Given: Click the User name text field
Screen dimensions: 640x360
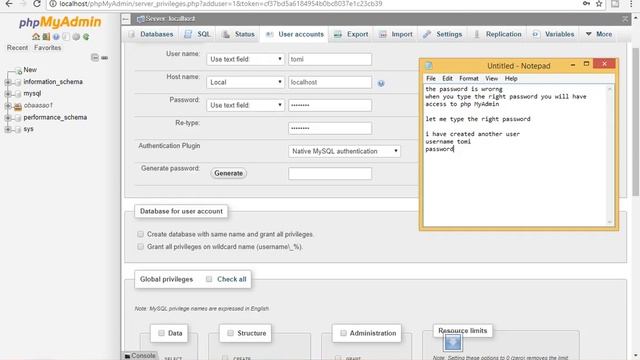Looking at the screenshot, I should click(330, 59).
